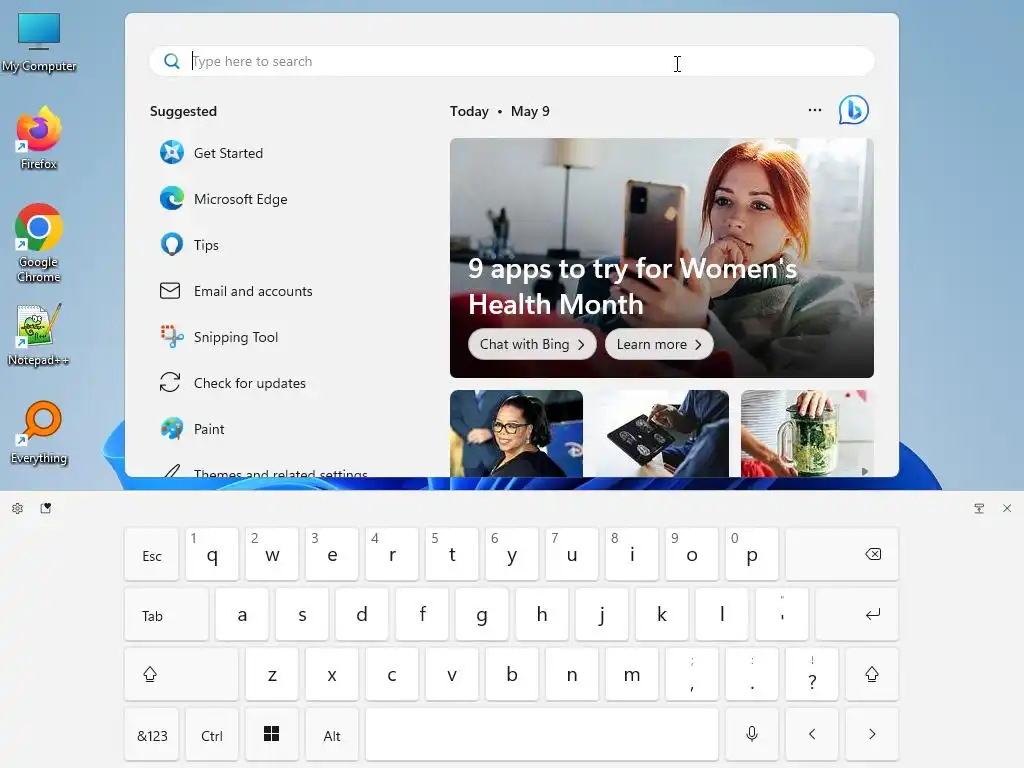Click the Suggested heading
Viewport: 1024px width, 768px height.
tap(184, 111)
